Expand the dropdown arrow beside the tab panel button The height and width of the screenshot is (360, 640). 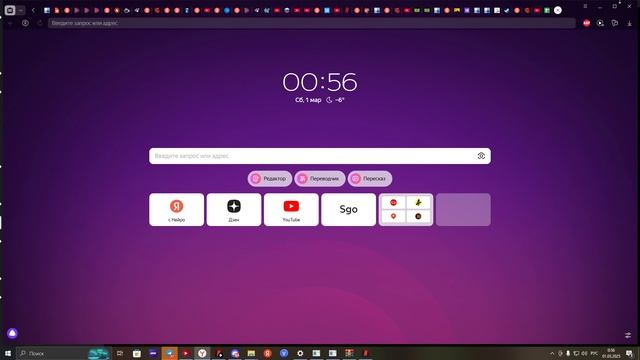[21, 10]
